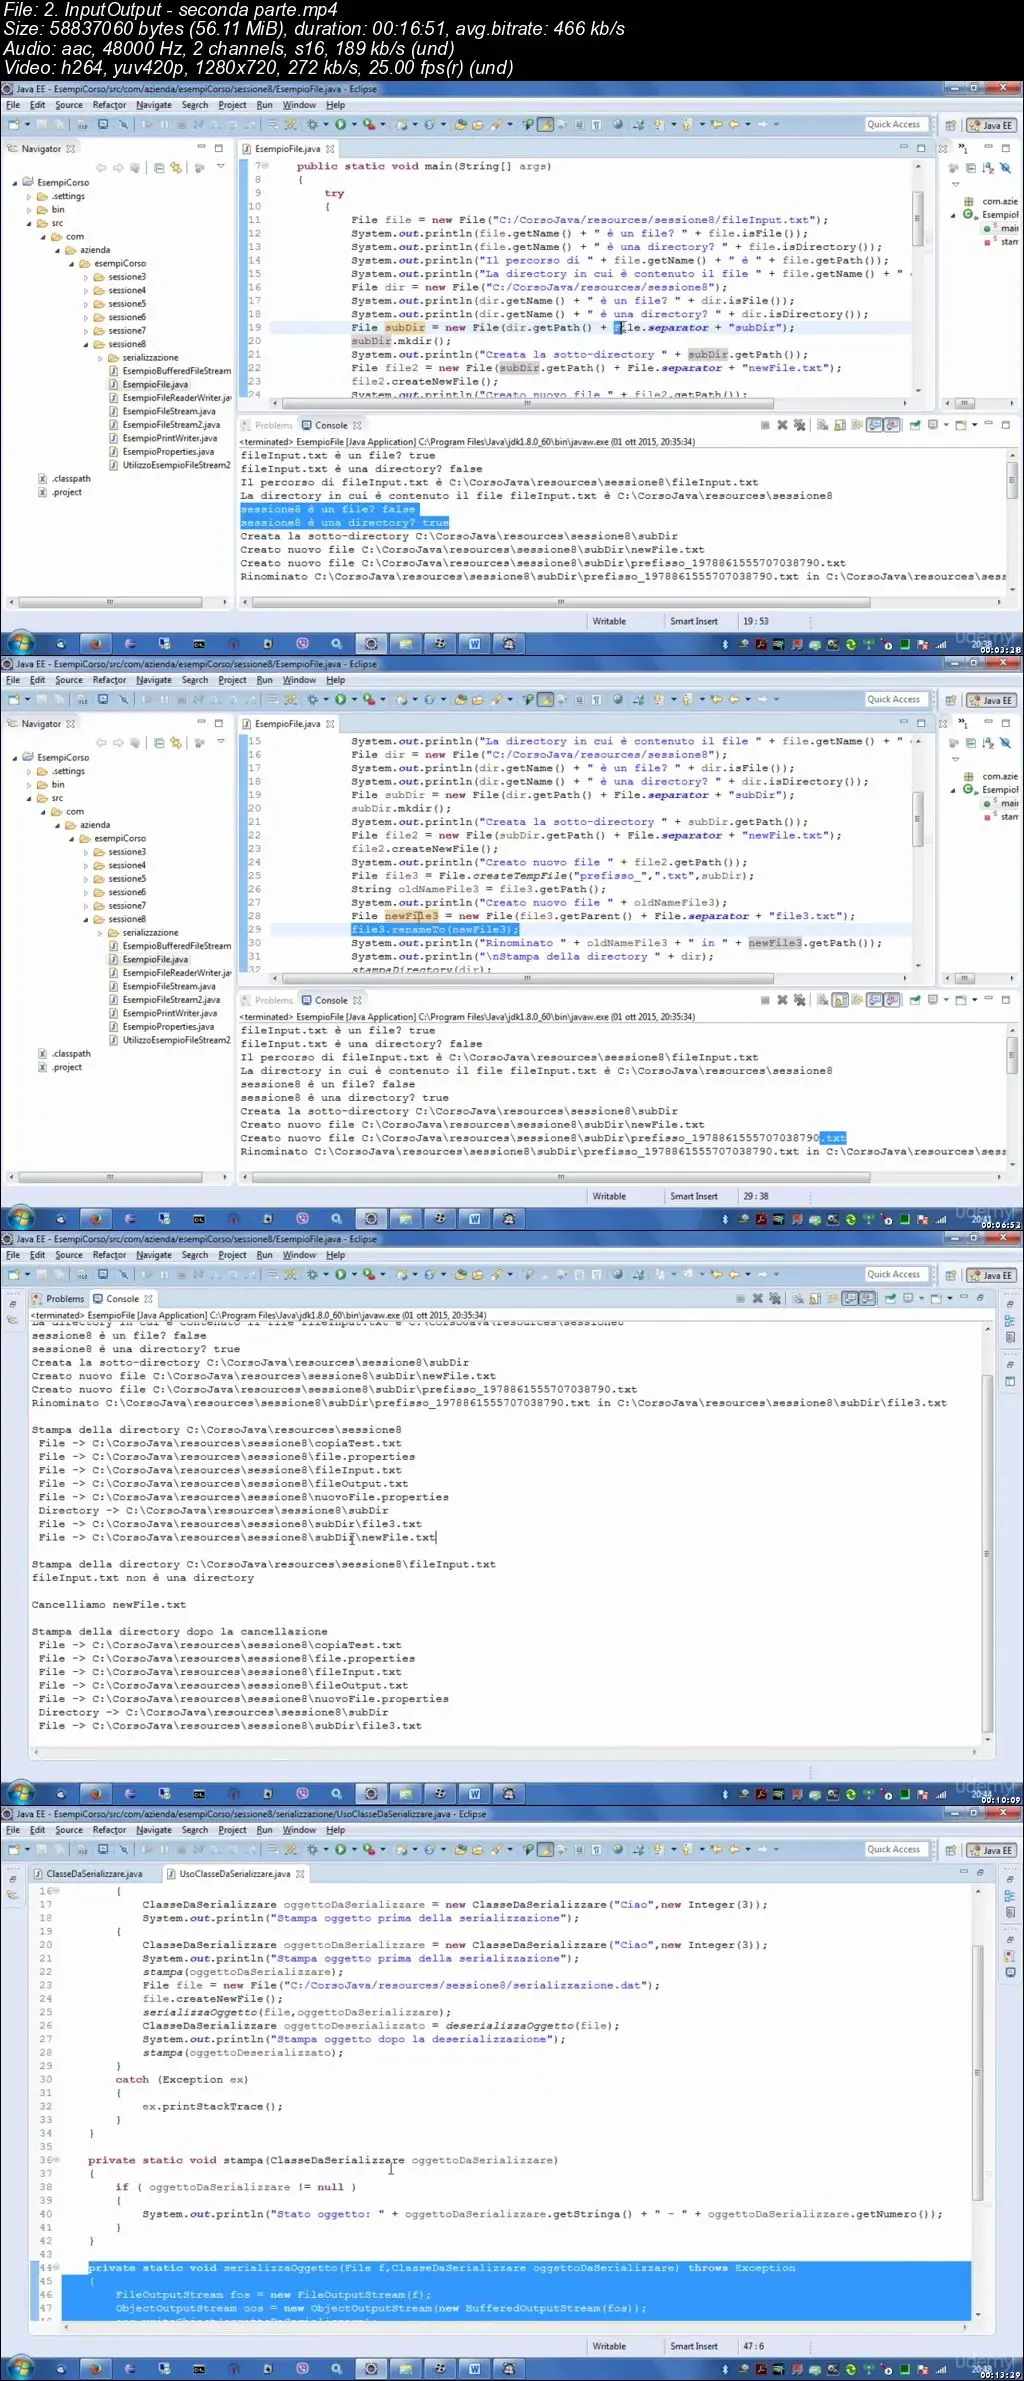Click Quick Access field in third Eclipse frame
The width and height of the screenshot is (1024, 2381).
coord(895,1275)
